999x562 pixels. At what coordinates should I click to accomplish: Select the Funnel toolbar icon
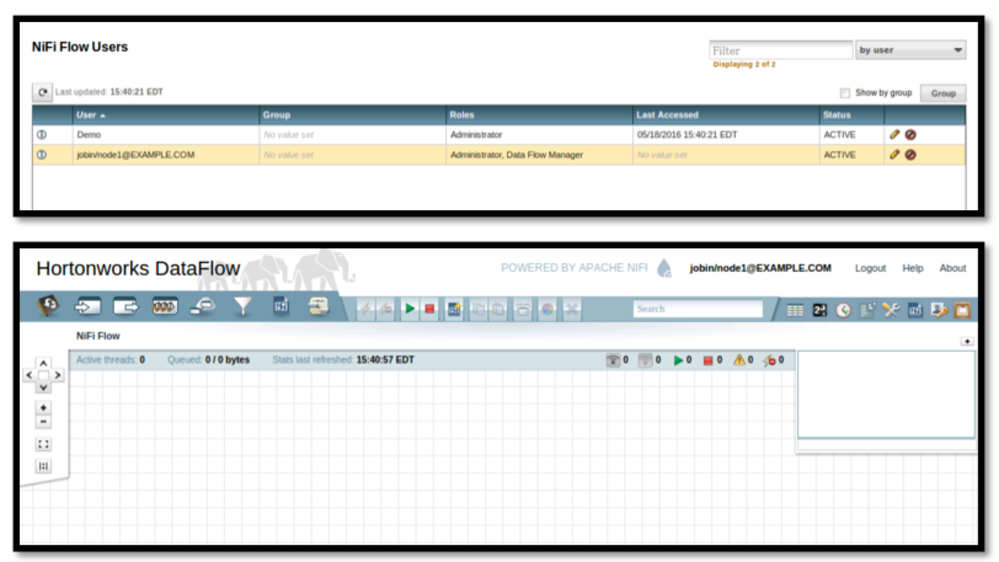[243, 307]
